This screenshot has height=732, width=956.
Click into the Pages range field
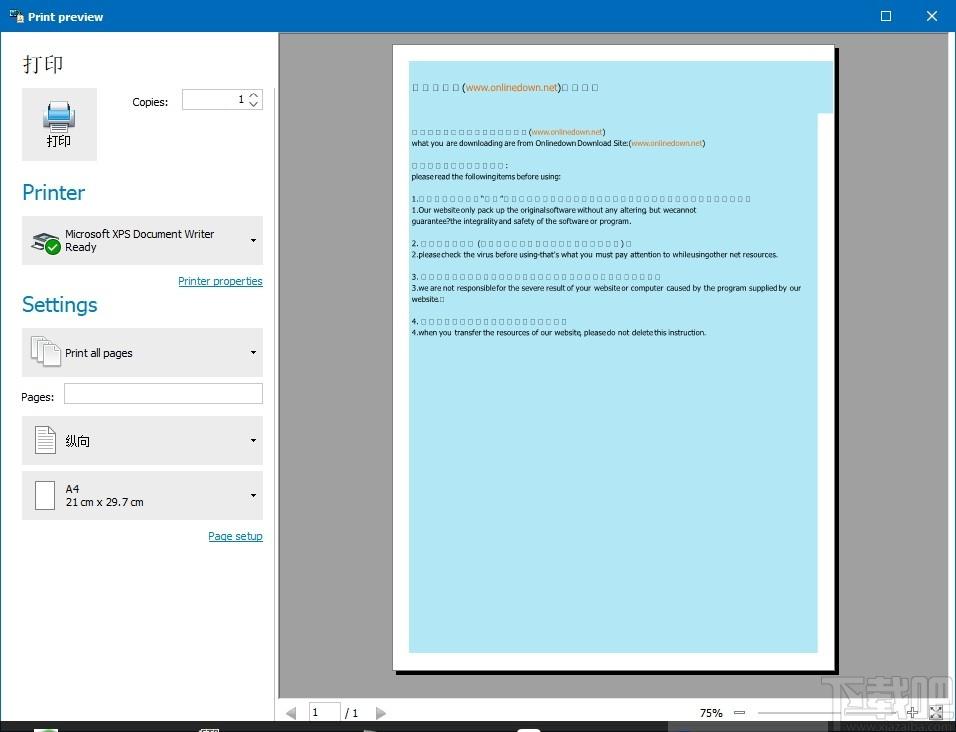click(163, 394)
